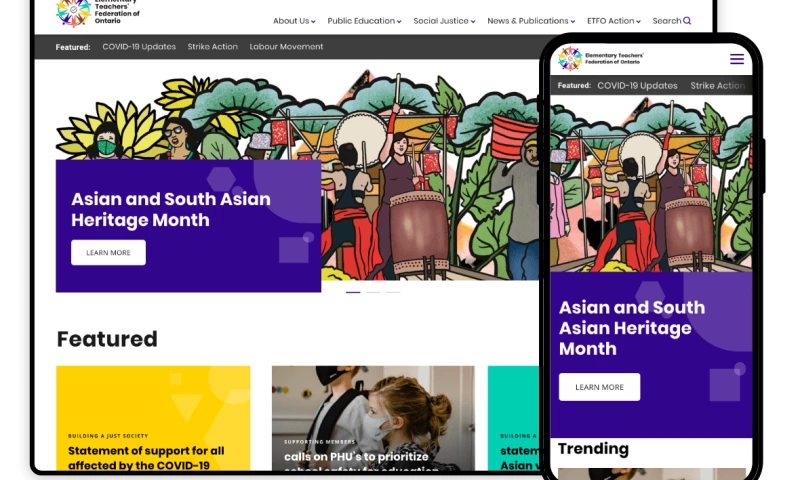Select the first carousel slide indicator
The width and height of the screenshot is (800, 480).
click(x=353, y=292)
